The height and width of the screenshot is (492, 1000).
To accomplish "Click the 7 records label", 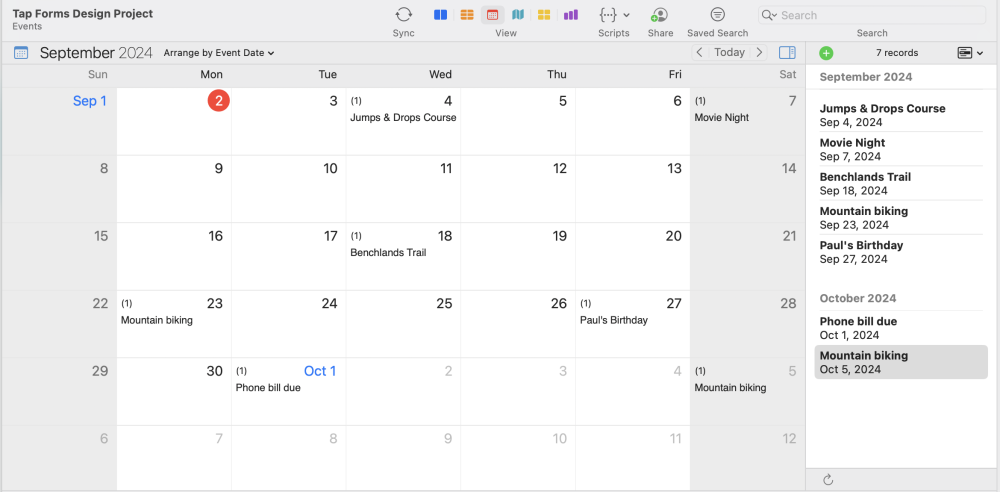I will [x=897, y=53].
